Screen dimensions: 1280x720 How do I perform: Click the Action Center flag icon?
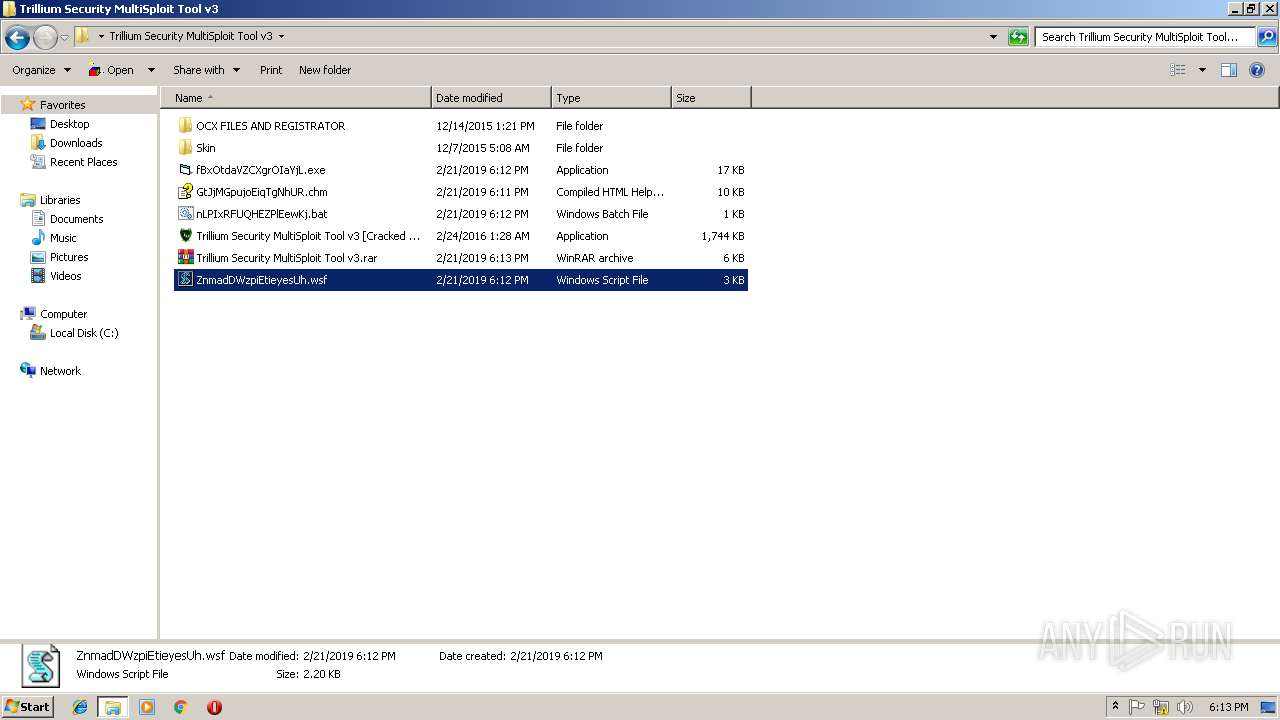[x=1137, y=707]
